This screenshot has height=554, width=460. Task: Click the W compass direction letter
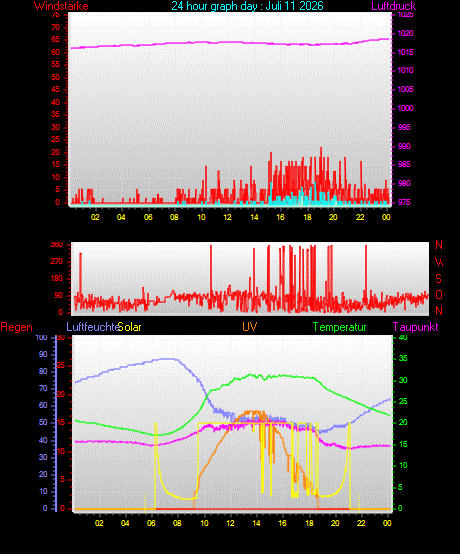[439, 262]
